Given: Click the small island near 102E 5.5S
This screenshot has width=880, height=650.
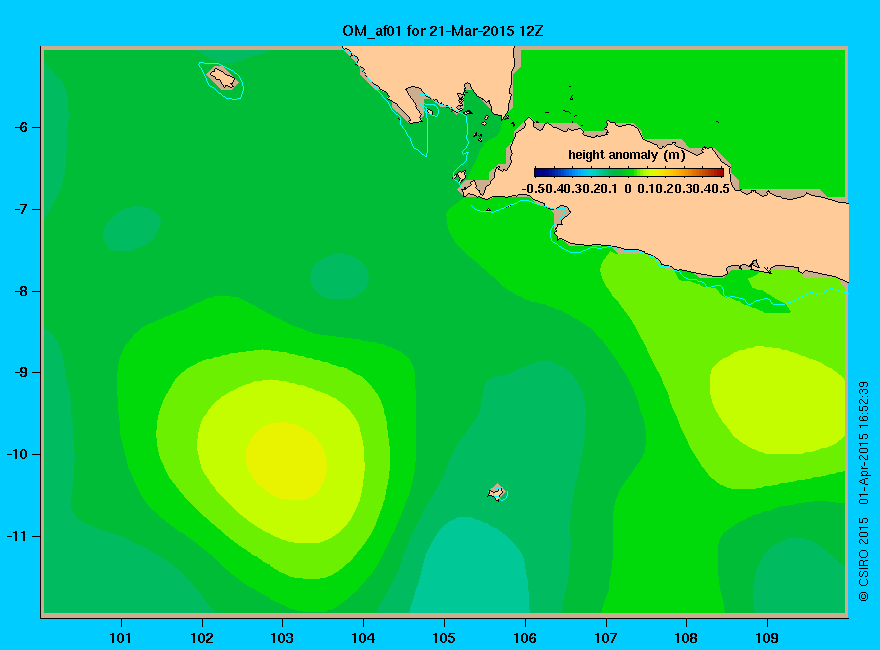Looking at the screenshot, I should pos(223,77).
